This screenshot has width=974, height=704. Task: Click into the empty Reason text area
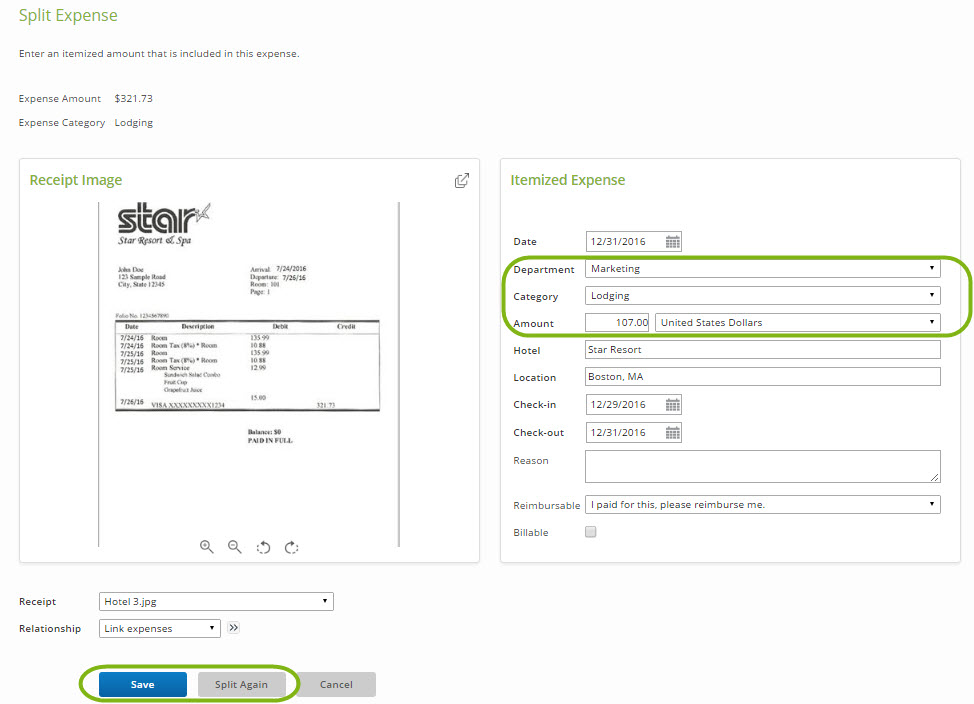click(x=763, y=467)
